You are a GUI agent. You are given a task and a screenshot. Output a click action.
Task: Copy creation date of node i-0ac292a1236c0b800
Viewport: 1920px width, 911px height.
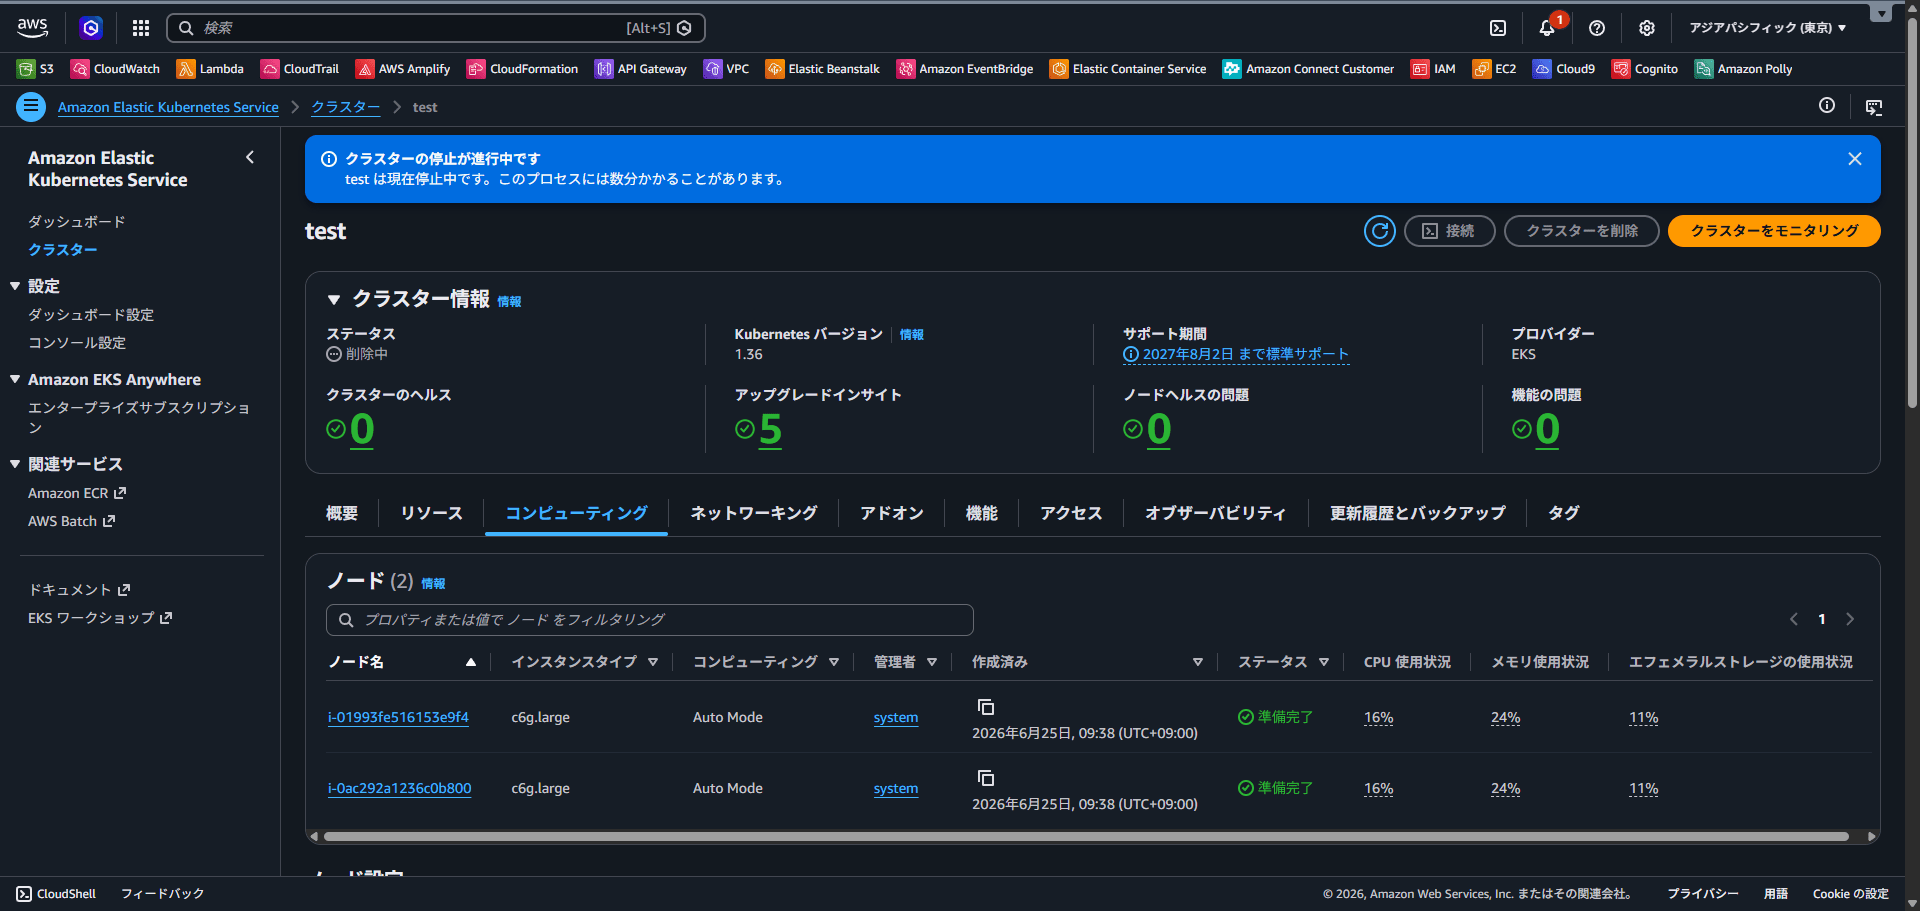pos(986,778)
